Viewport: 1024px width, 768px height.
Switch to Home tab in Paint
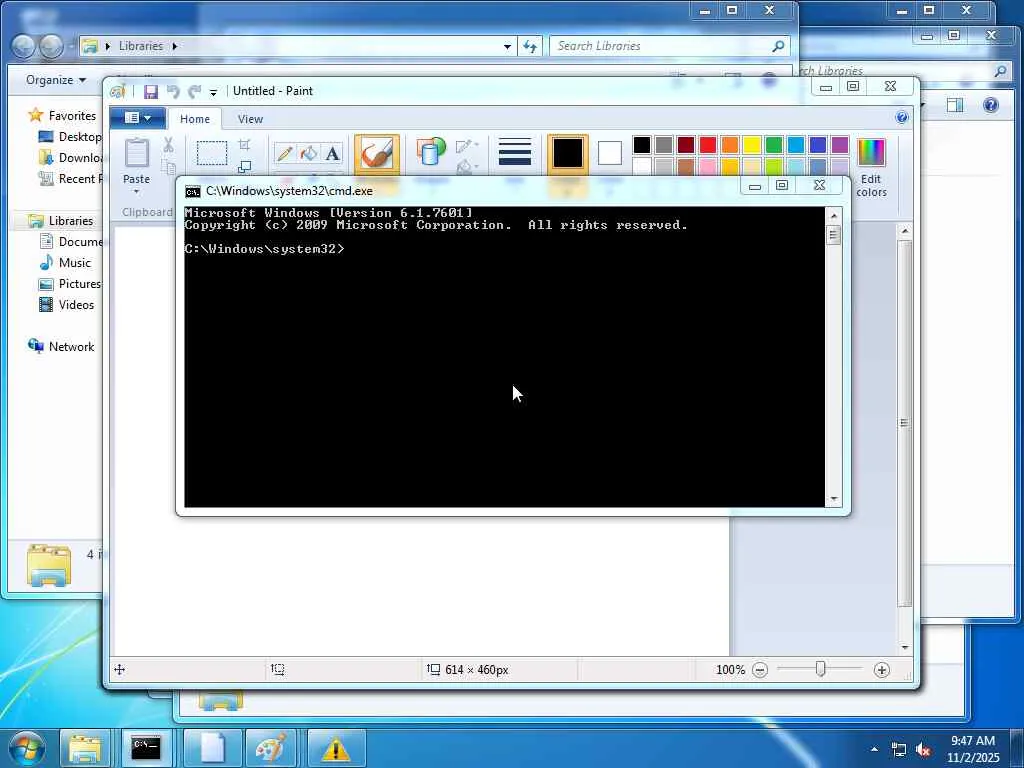pos(195,119)
